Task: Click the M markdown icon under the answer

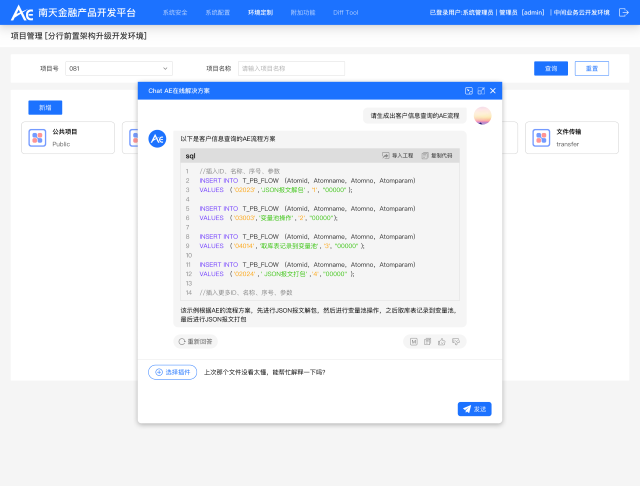Action: point(413,341)
